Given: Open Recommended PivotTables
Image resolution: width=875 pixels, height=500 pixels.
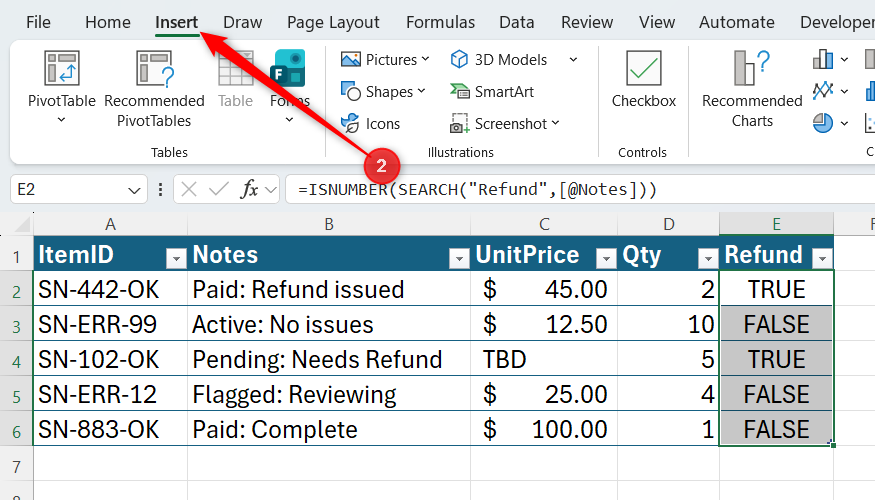Looking at the screenshot, I should [x=155, y=89].
